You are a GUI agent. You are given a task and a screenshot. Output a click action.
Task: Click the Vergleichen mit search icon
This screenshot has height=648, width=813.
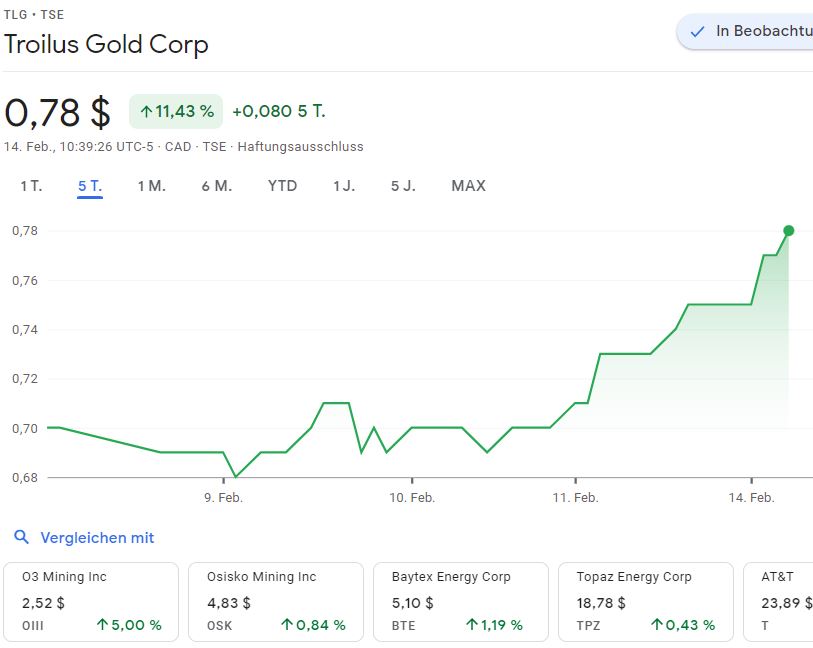[22, 538]
